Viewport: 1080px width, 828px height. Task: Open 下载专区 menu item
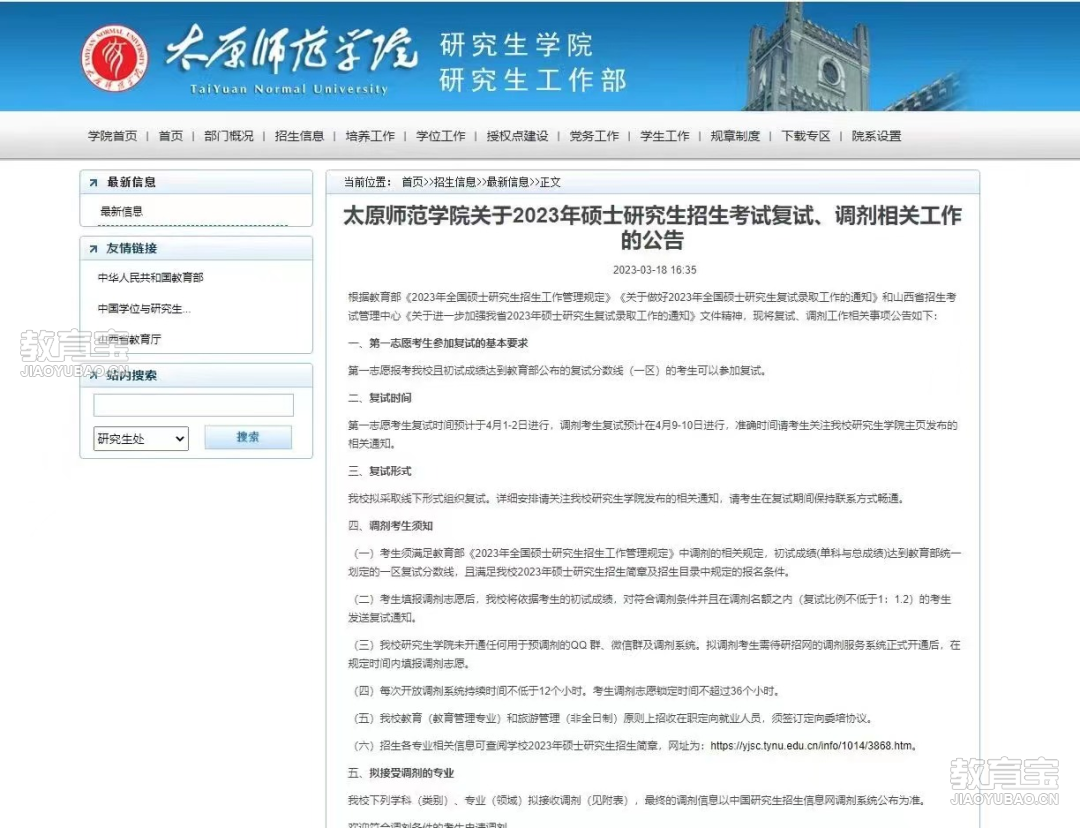pyautogui.click(x=806, y=136)
